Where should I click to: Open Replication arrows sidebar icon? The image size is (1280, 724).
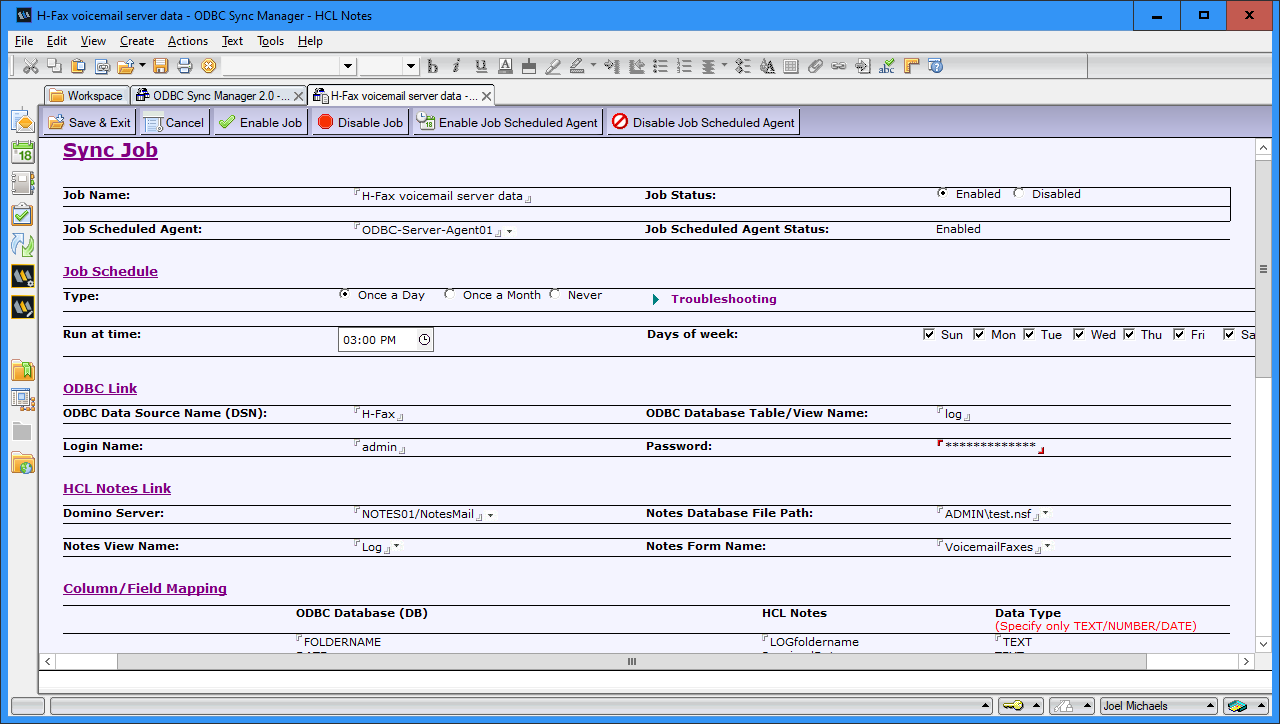[22, 245]
